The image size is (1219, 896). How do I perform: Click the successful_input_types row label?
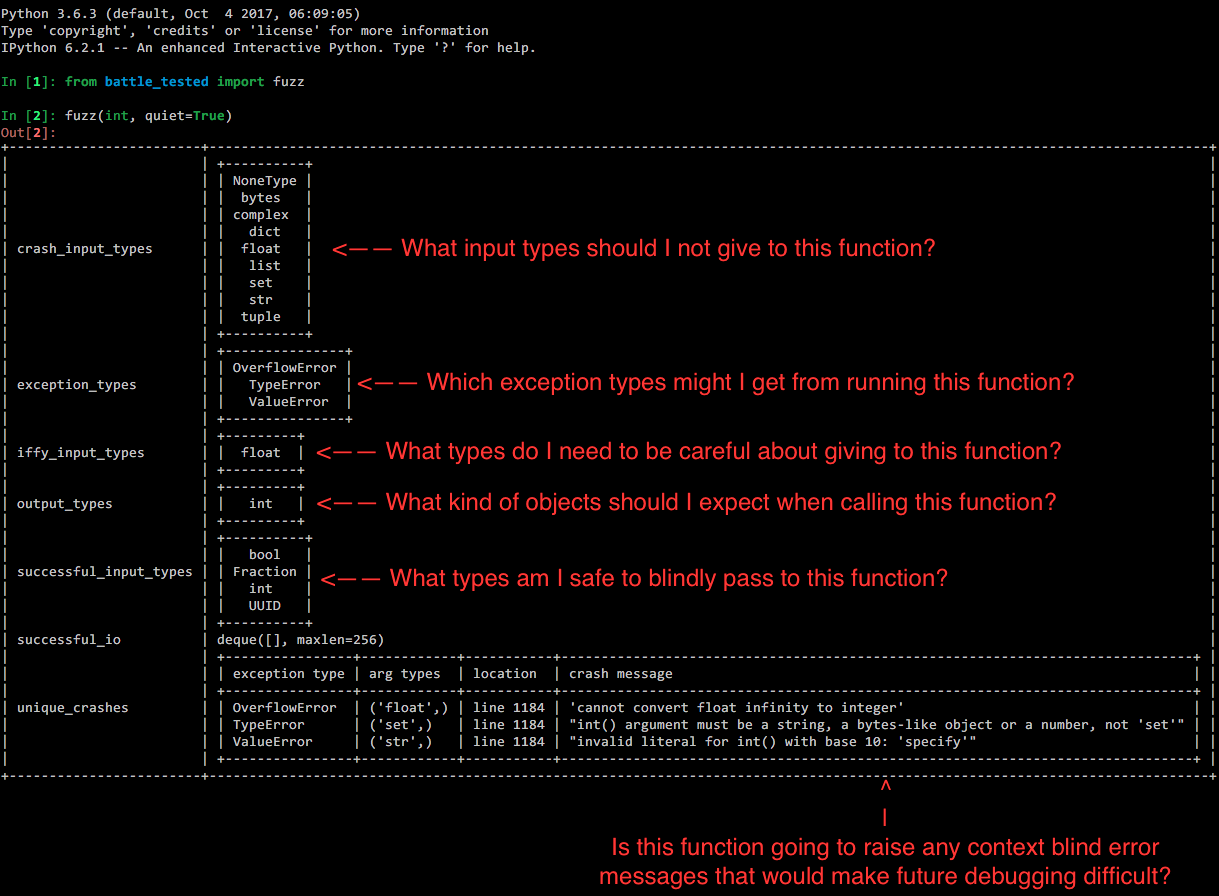[105, 572]
